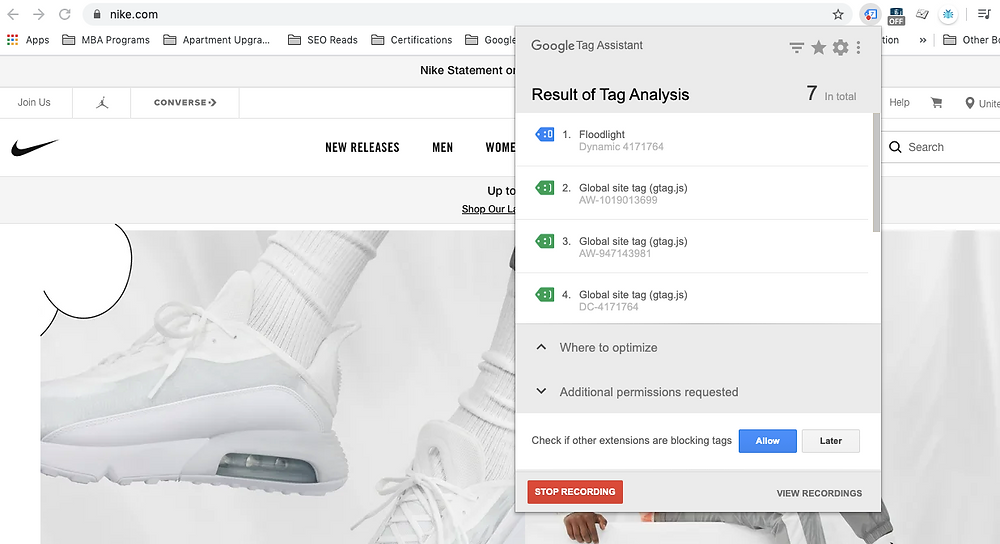Image resolution: width=1000 pixels, height=544 pixels.
Task: Click the Shop Our Latest link
Action: tap(489, 209)
